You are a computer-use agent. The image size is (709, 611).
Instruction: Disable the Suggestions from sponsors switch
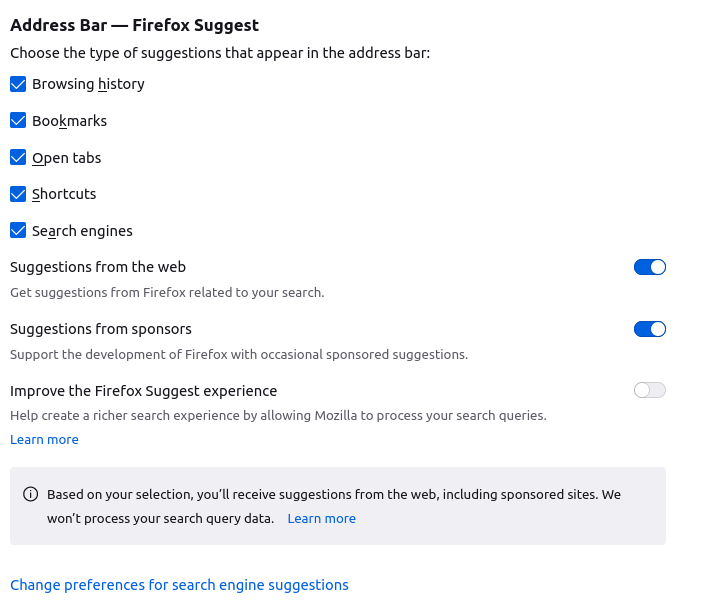click(649, 329)
